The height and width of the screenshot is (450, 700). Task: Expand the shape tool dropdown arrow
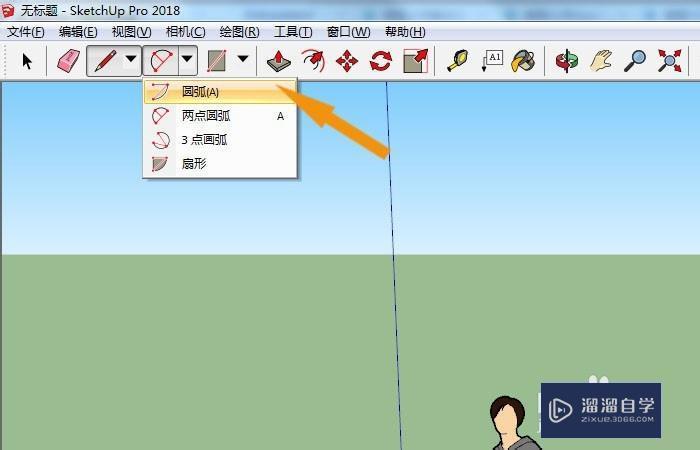pyautogui.click(x=243, y=59)
